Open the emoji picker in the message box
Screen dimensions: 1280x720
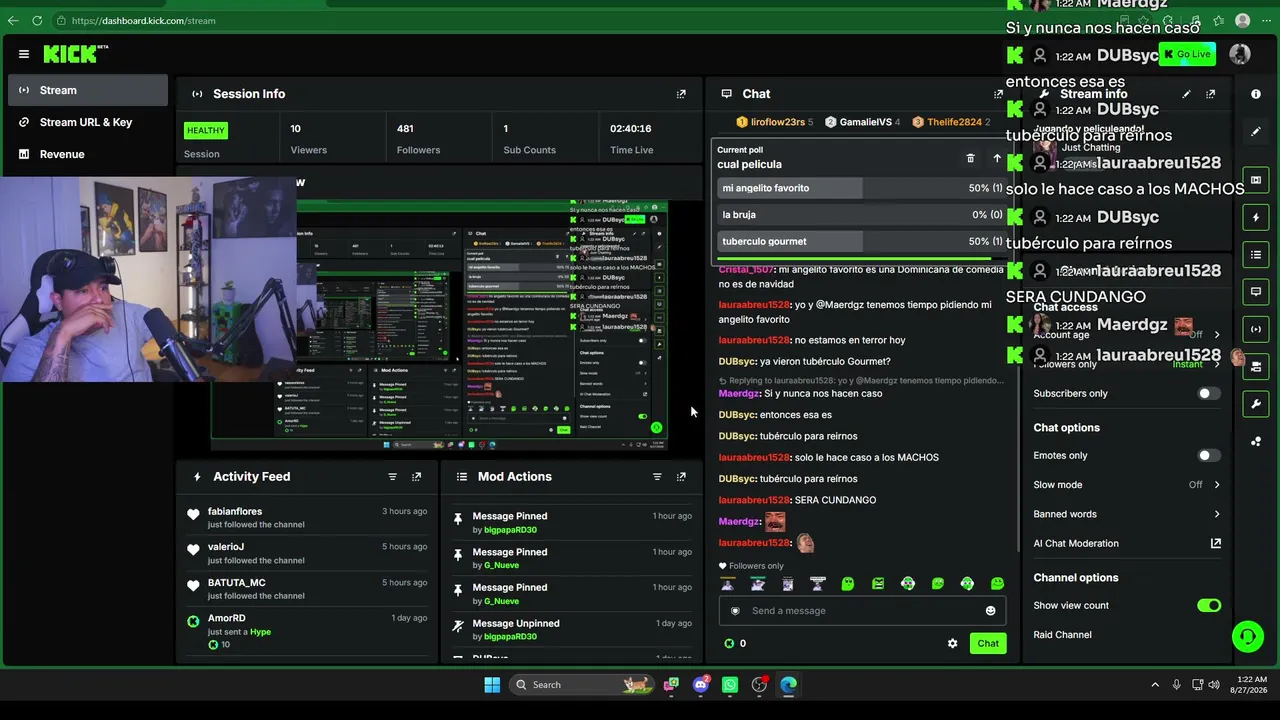pyautogui.click(x=991, y=611)
